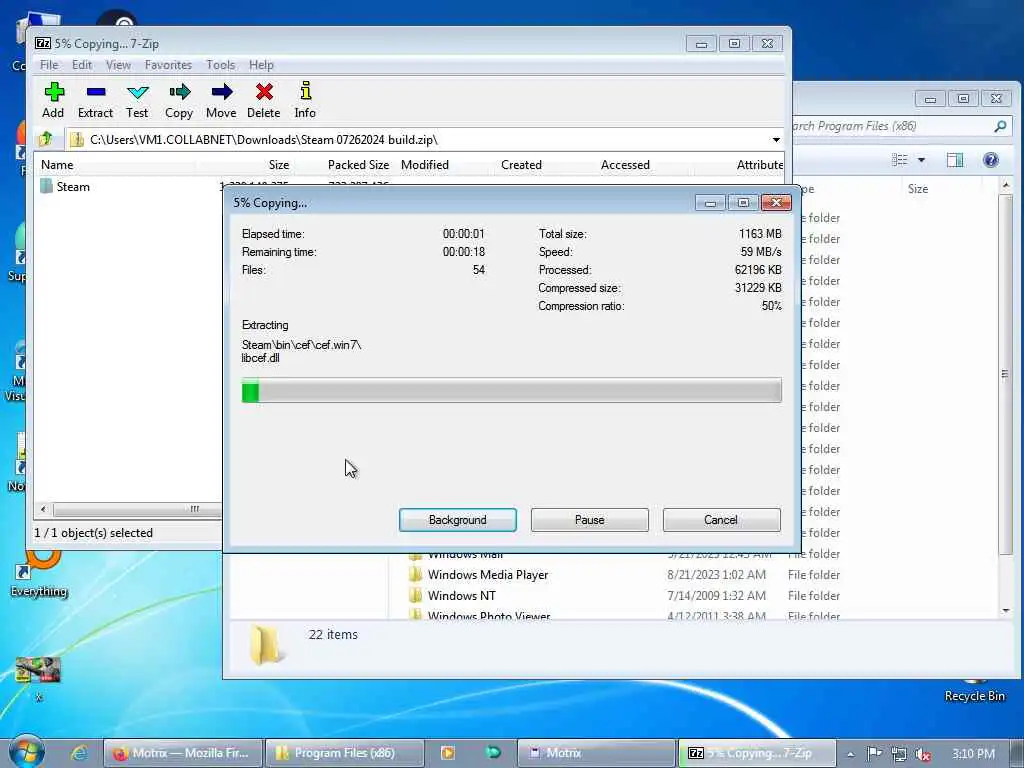Sort by Packed Size column
This screenshot has height=768, width=1024.
tap(358, 165)
